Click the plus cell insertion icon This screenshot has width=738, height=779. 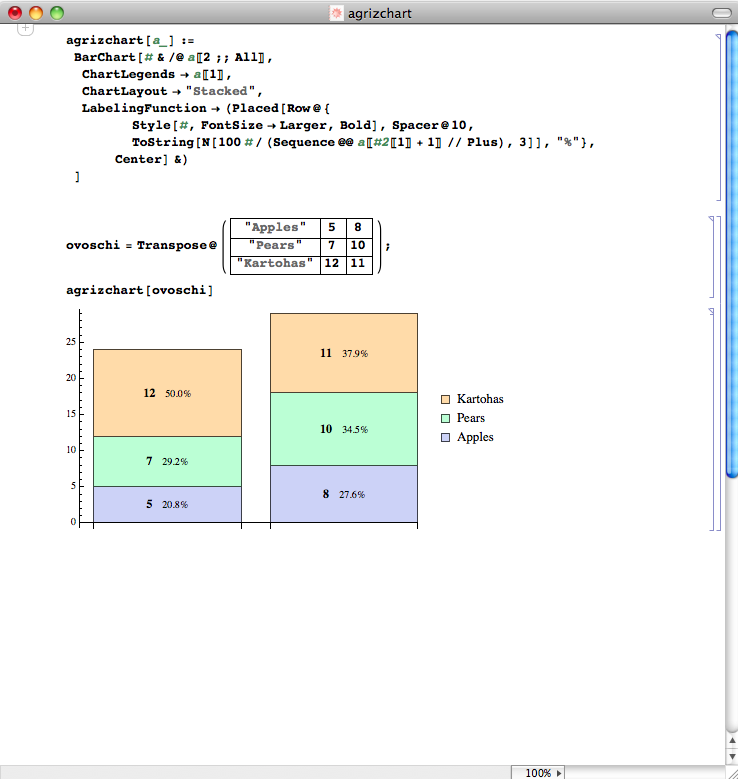pos(26,32)
